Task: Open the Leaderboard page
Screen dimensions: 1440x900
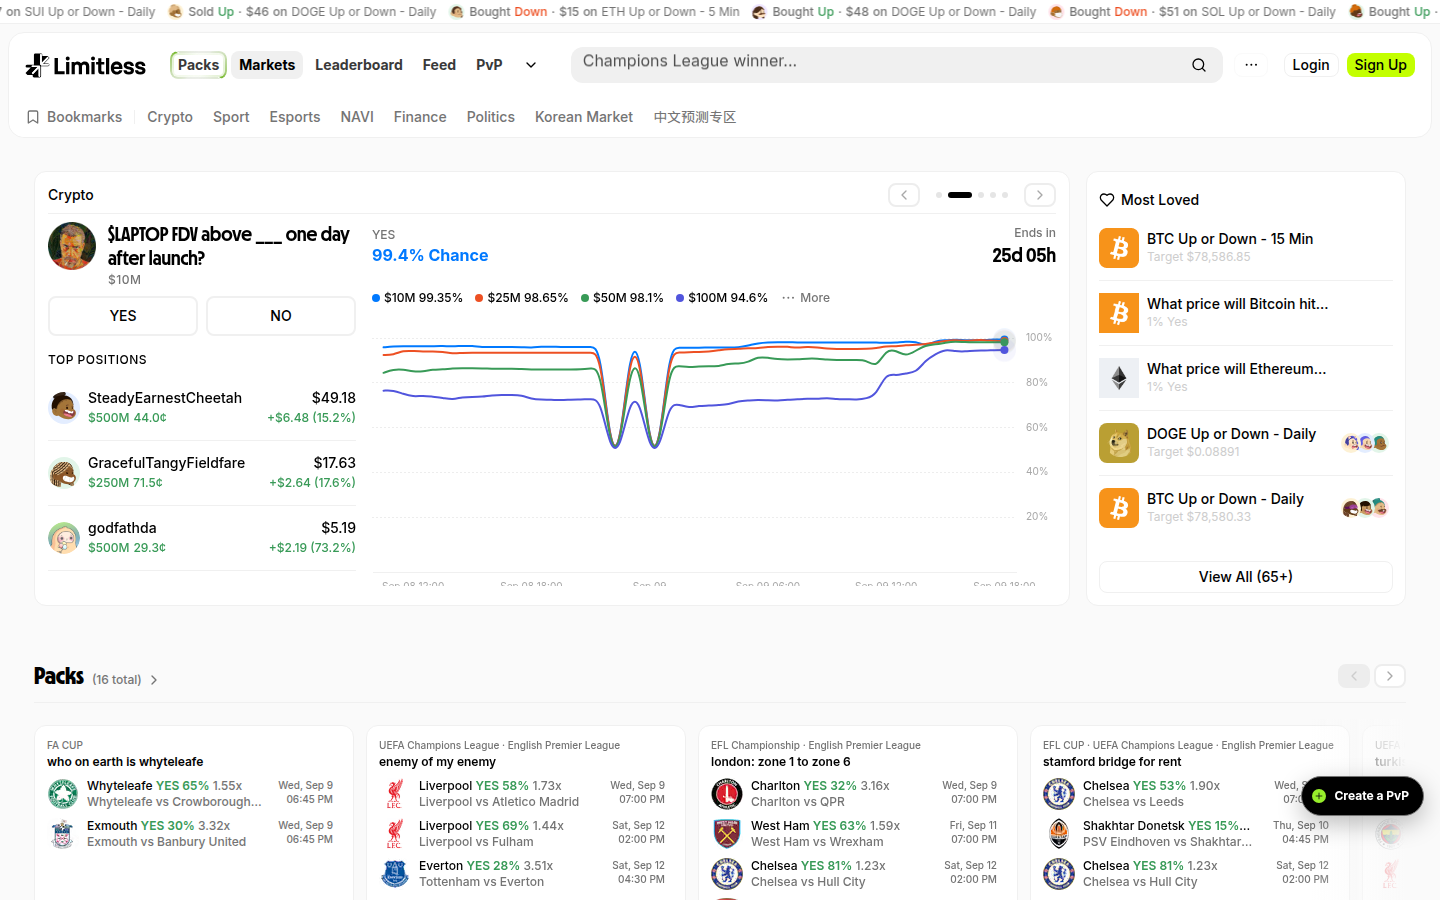Action: pyautogui.click(x=359, y=65)
